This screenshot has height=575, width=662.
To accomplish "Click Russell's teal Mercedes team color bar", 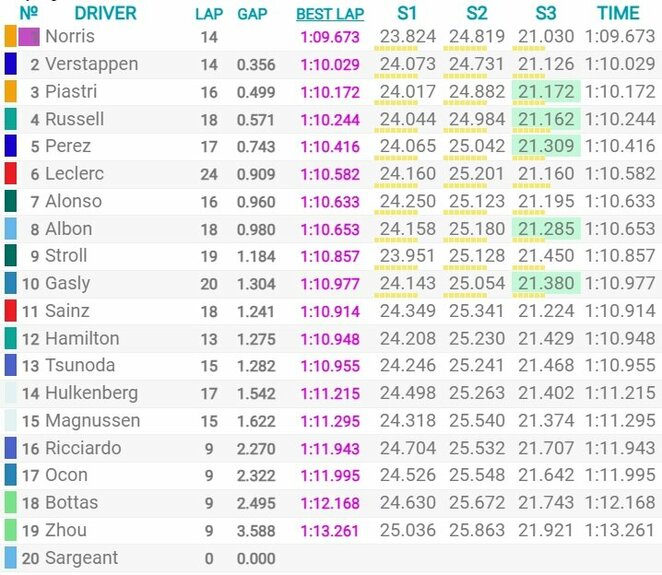I will [x=11, y=119].
